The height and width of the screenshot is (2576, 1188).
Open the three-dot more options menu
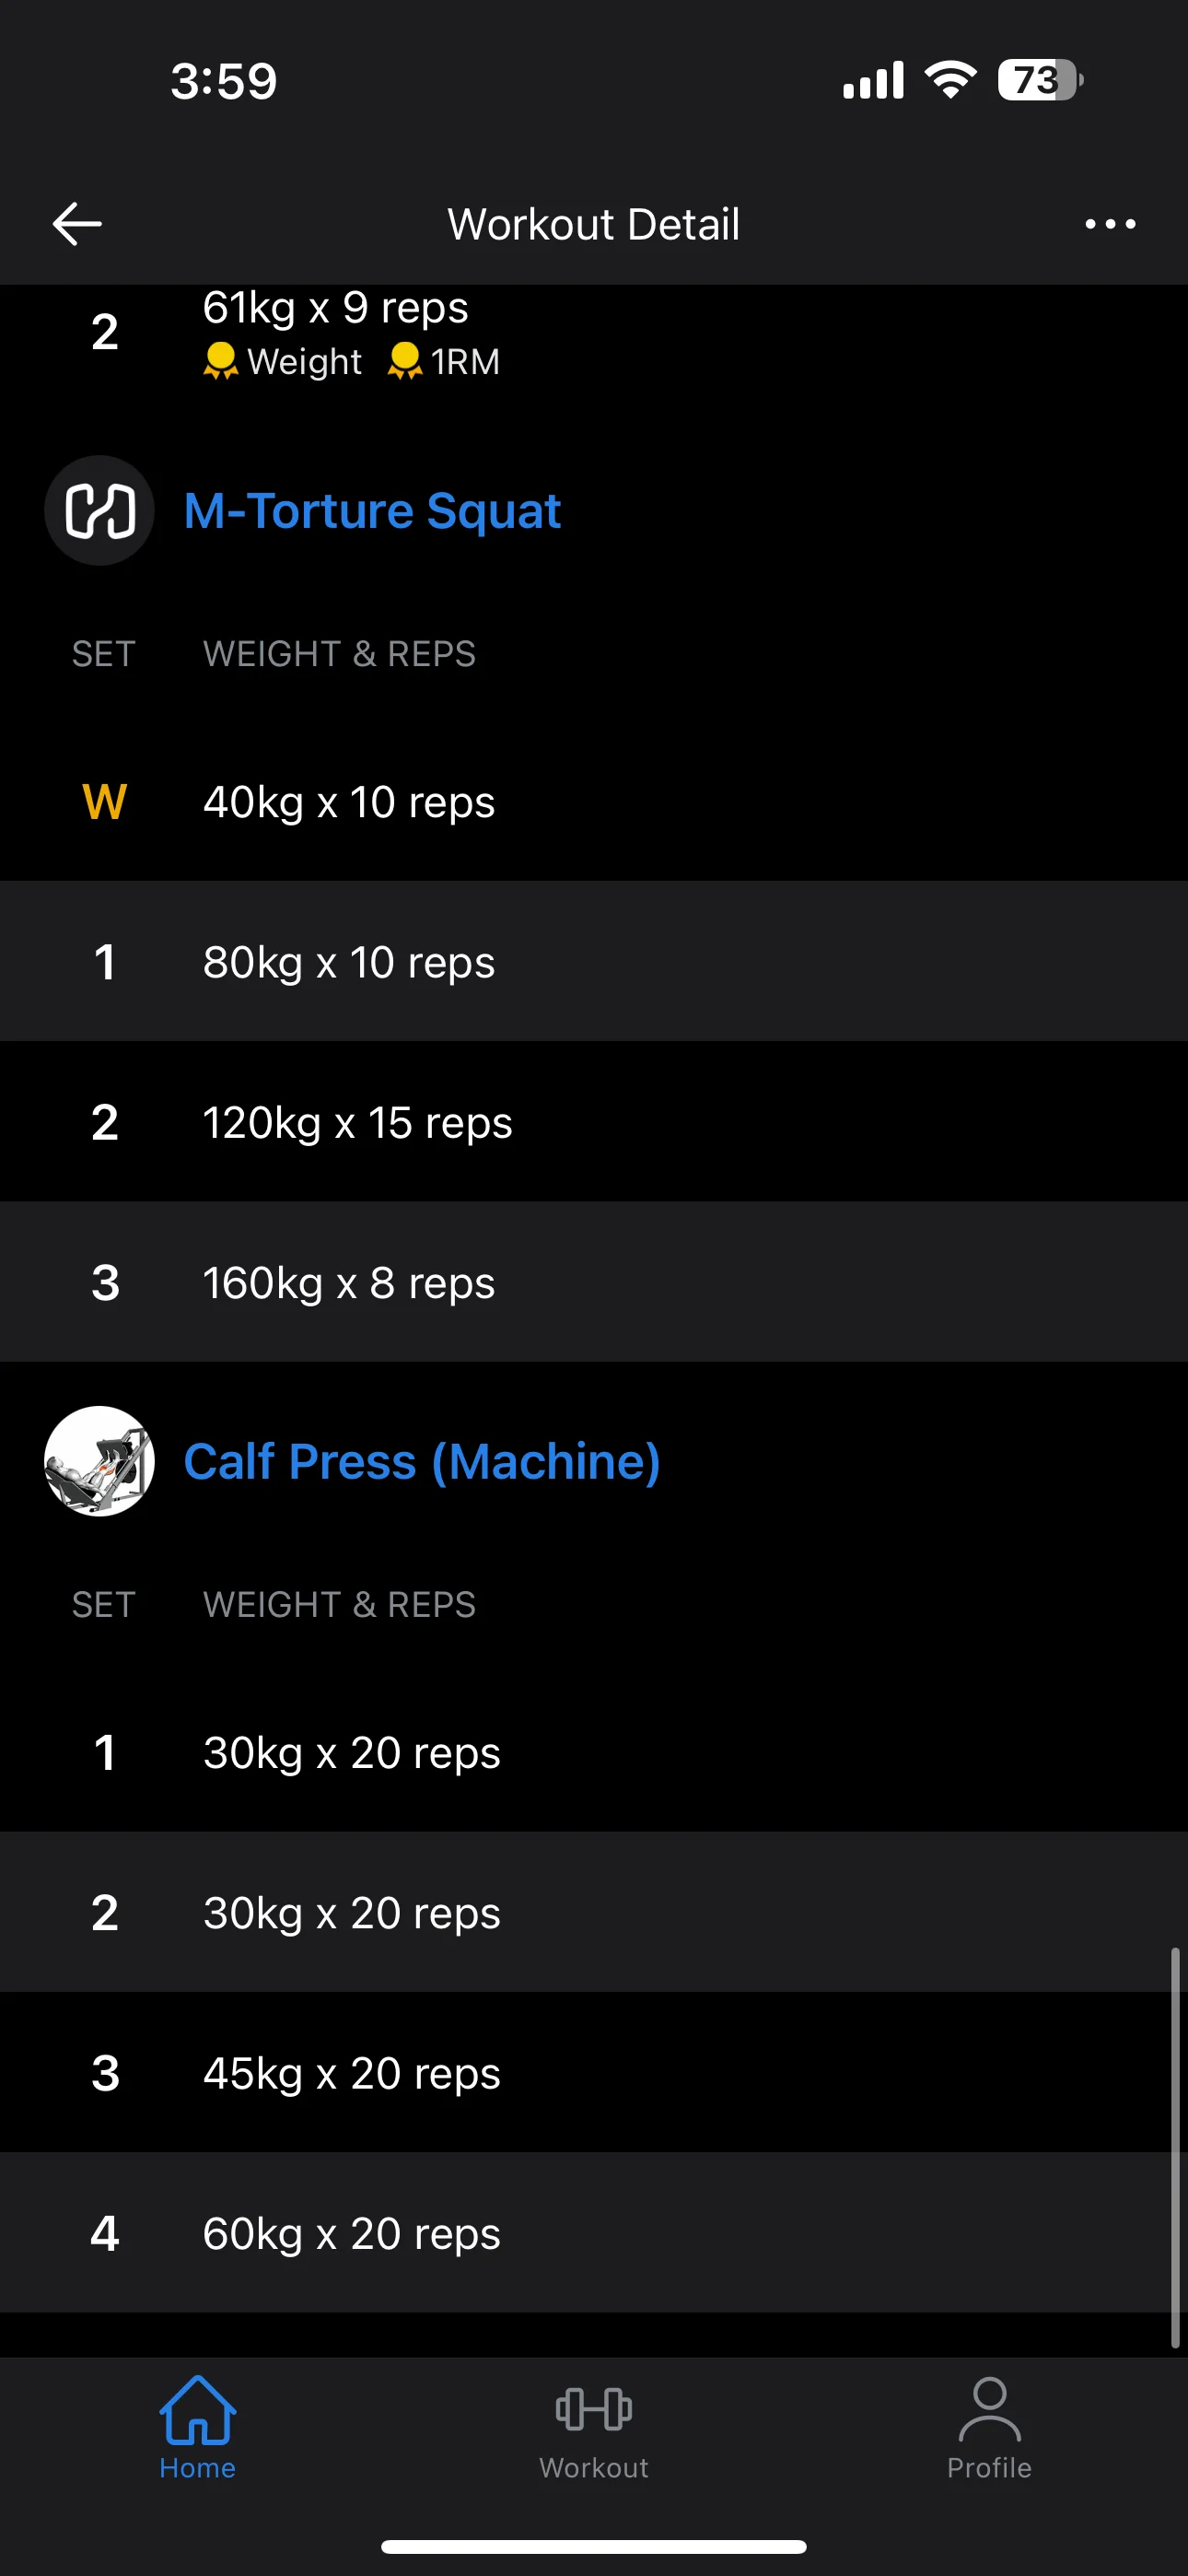(1110, 224)
